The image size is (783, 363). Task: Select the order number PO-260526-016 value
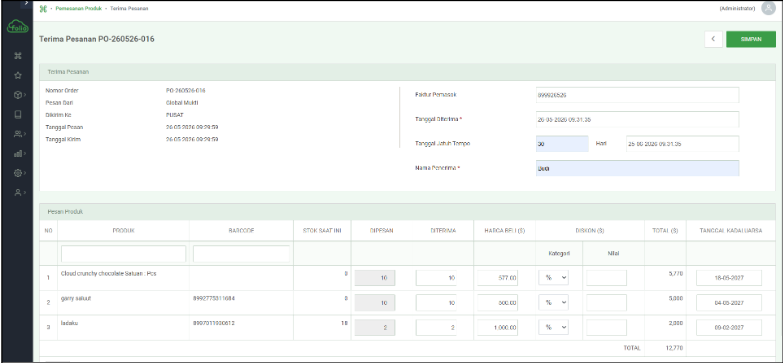[x=186, y=90]
